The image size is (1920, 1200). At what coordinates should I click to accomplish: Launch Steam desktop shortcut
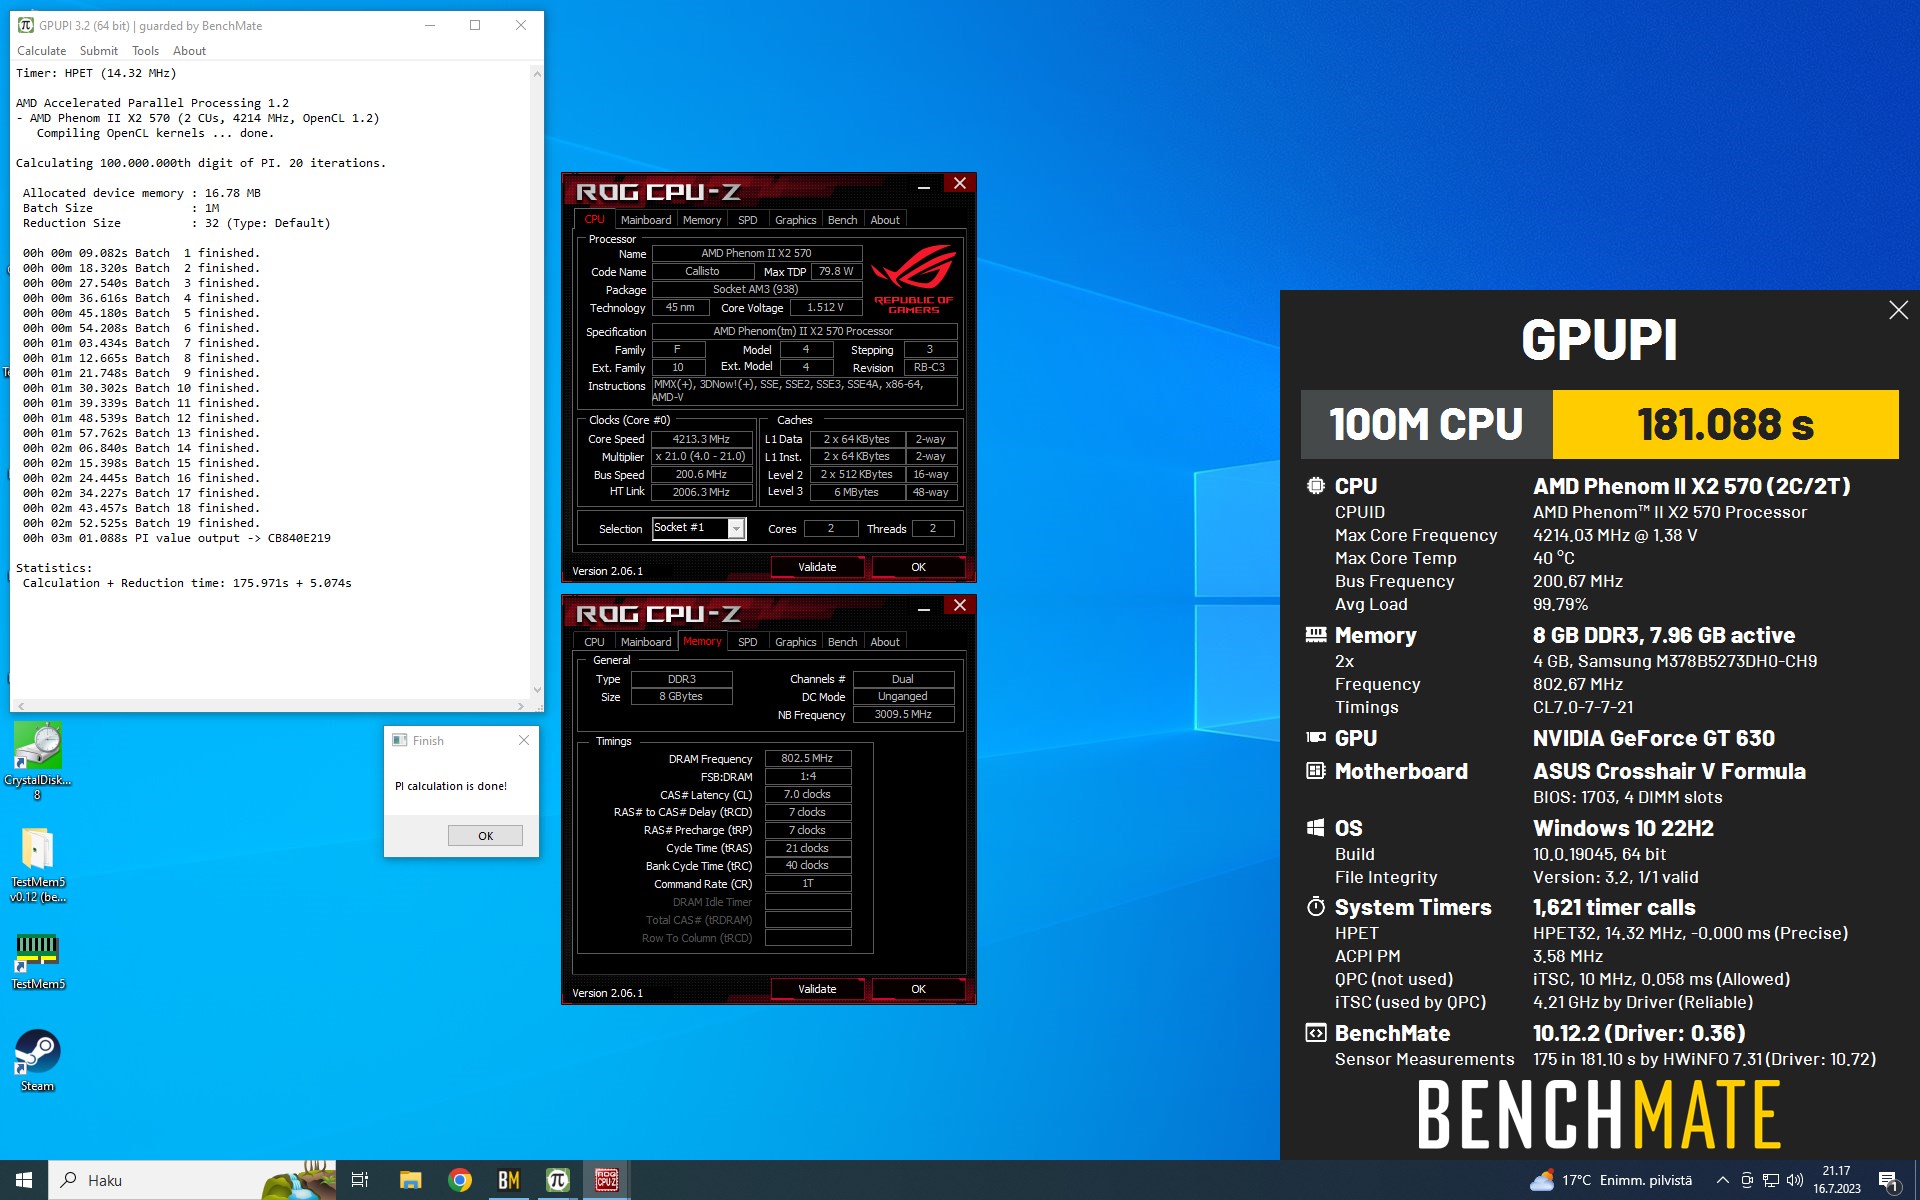(x=38, y=1060)
